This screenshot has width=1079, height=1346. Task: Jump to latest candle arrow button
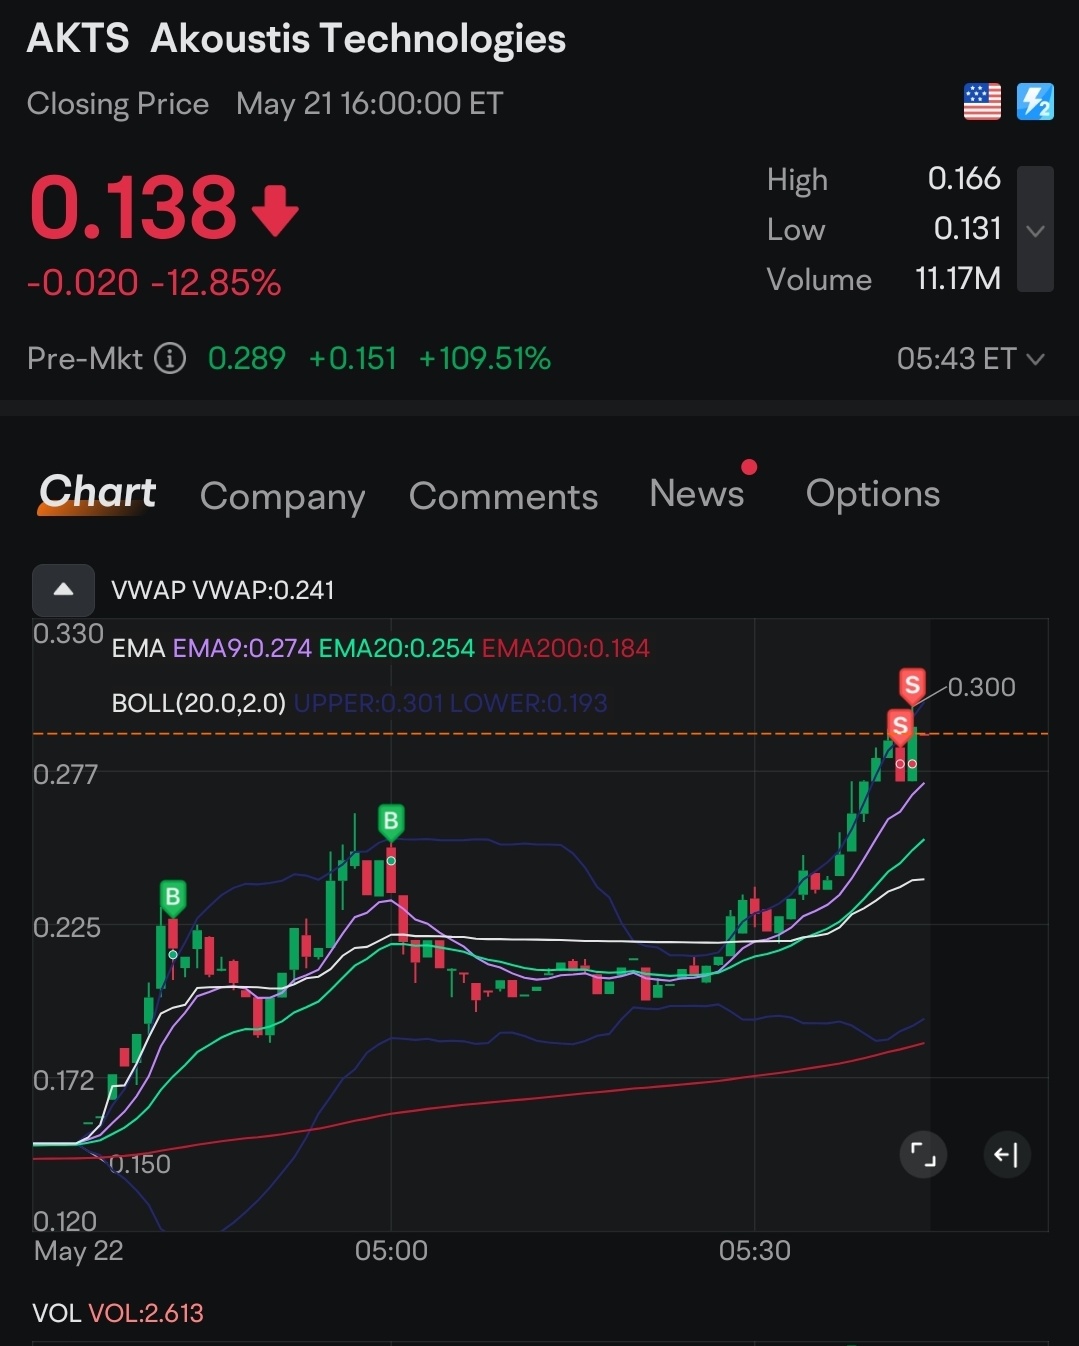coord(1006,1155)
